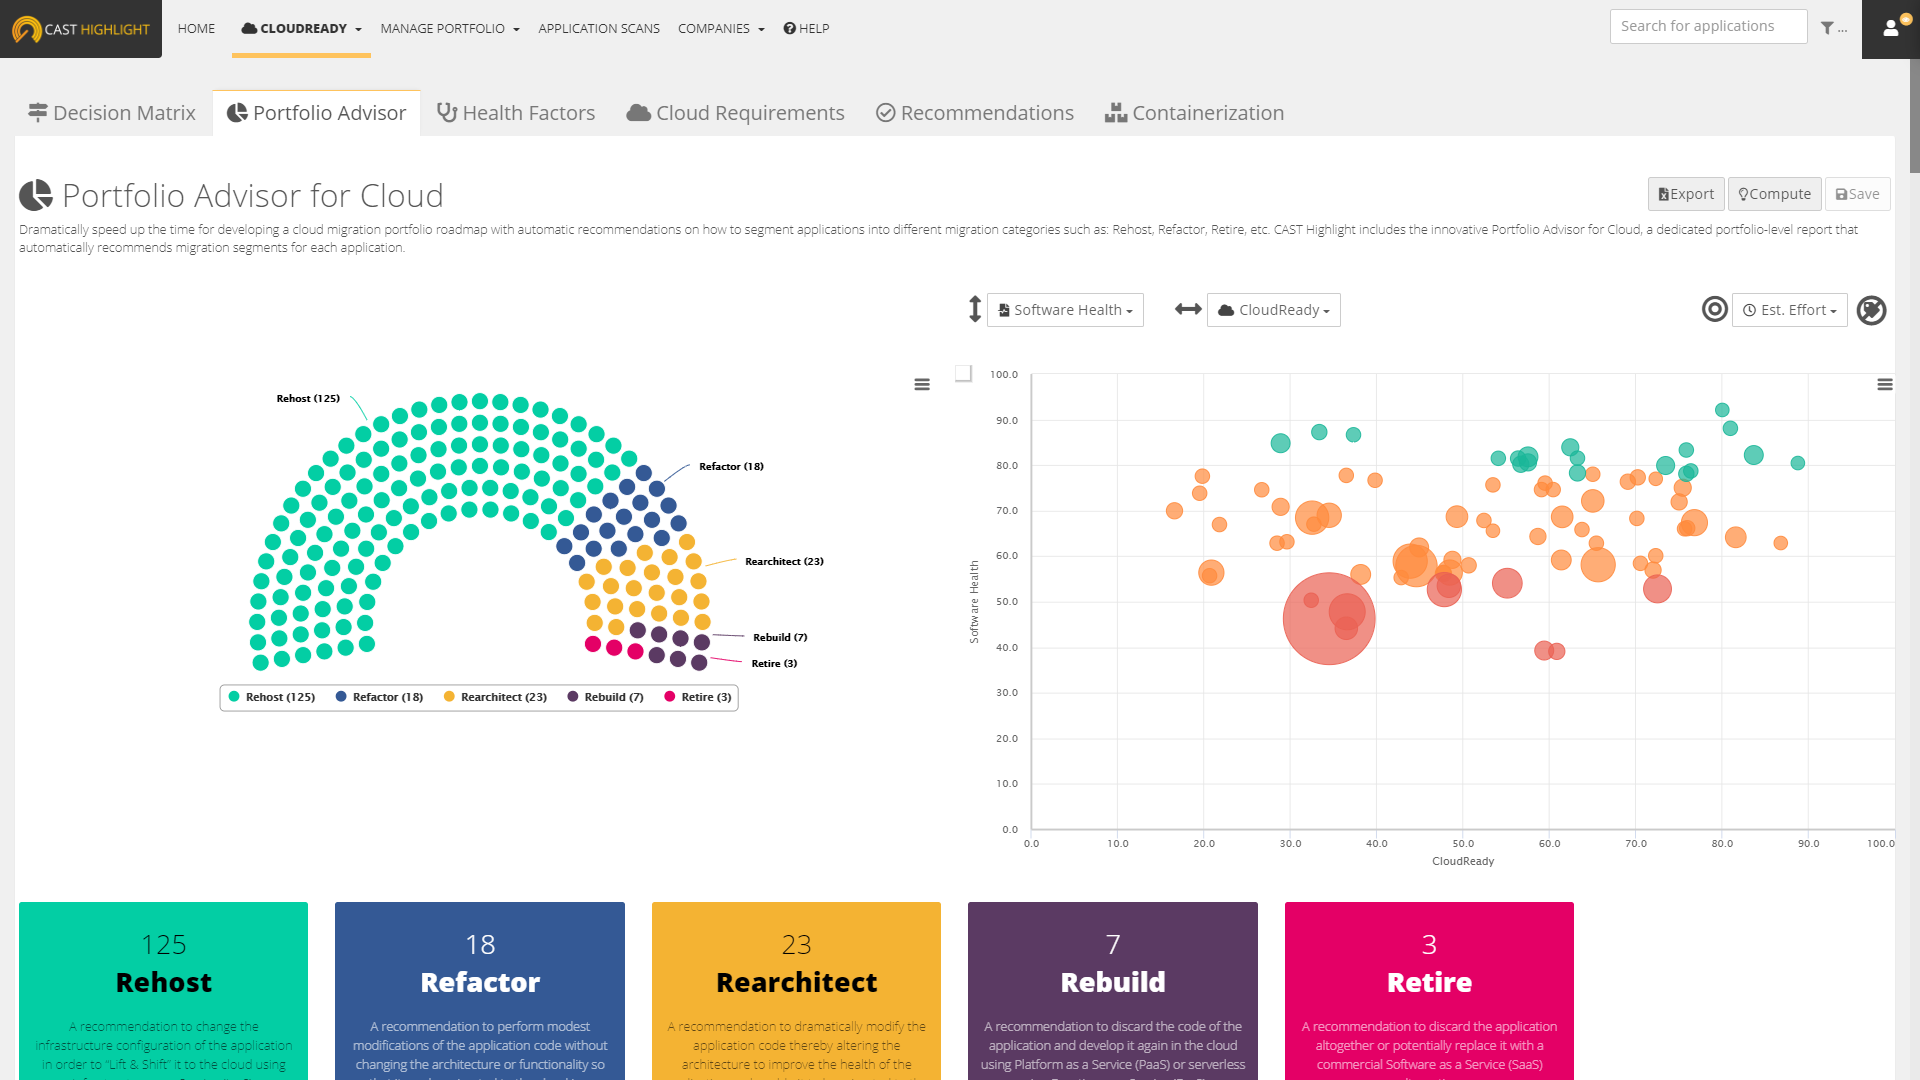Switch to the Health Factors tab

[x=517, y=113]
